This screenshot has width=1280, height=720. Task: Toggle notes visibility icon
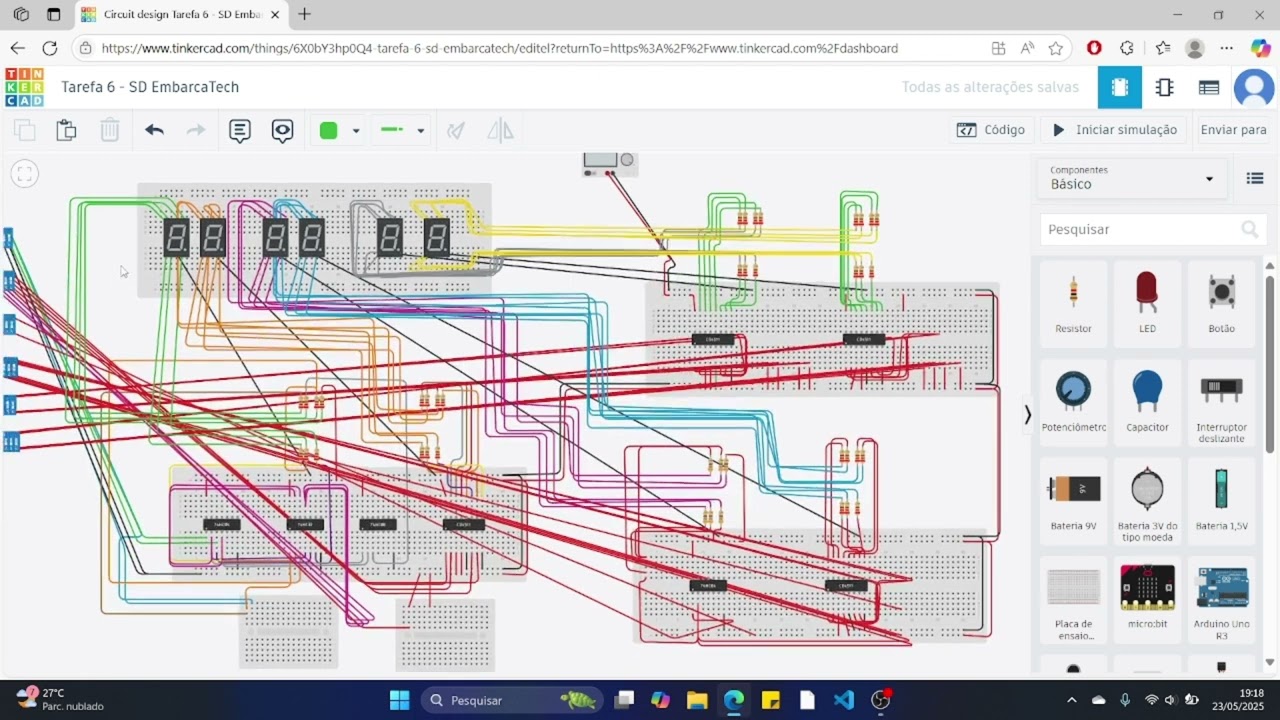283,130
